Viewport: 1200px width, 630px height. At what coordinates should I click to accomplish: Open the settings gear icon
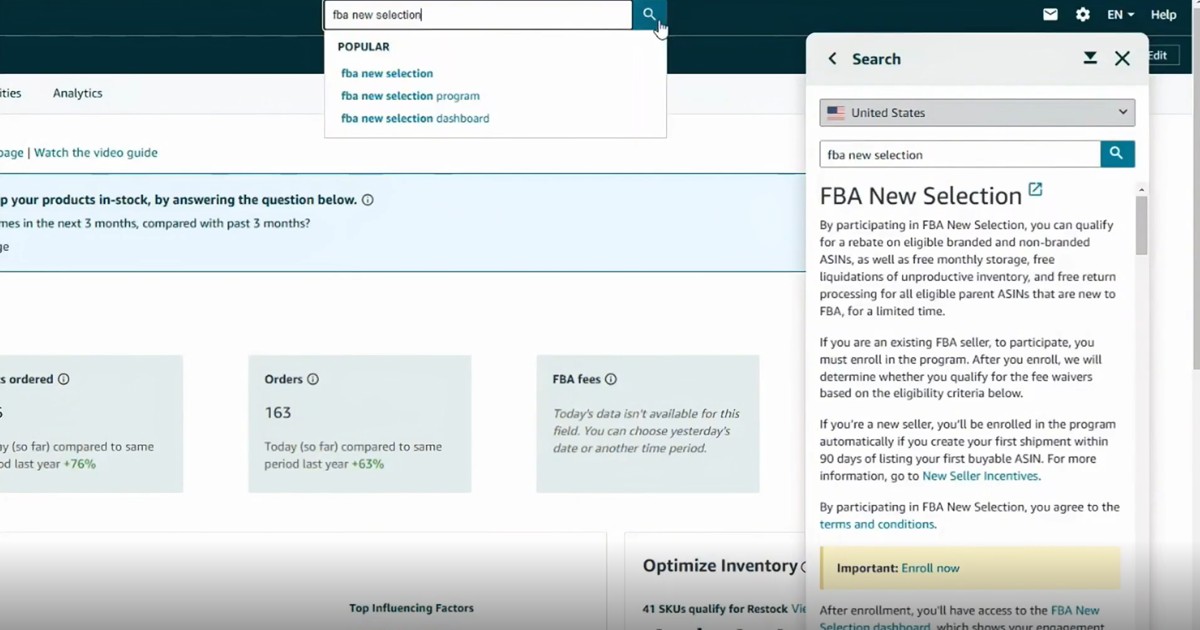click(x=1083, y=15)
